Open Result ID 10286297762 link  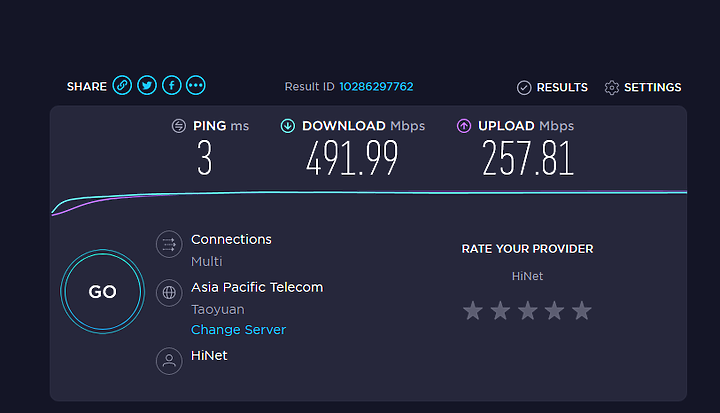376,86
